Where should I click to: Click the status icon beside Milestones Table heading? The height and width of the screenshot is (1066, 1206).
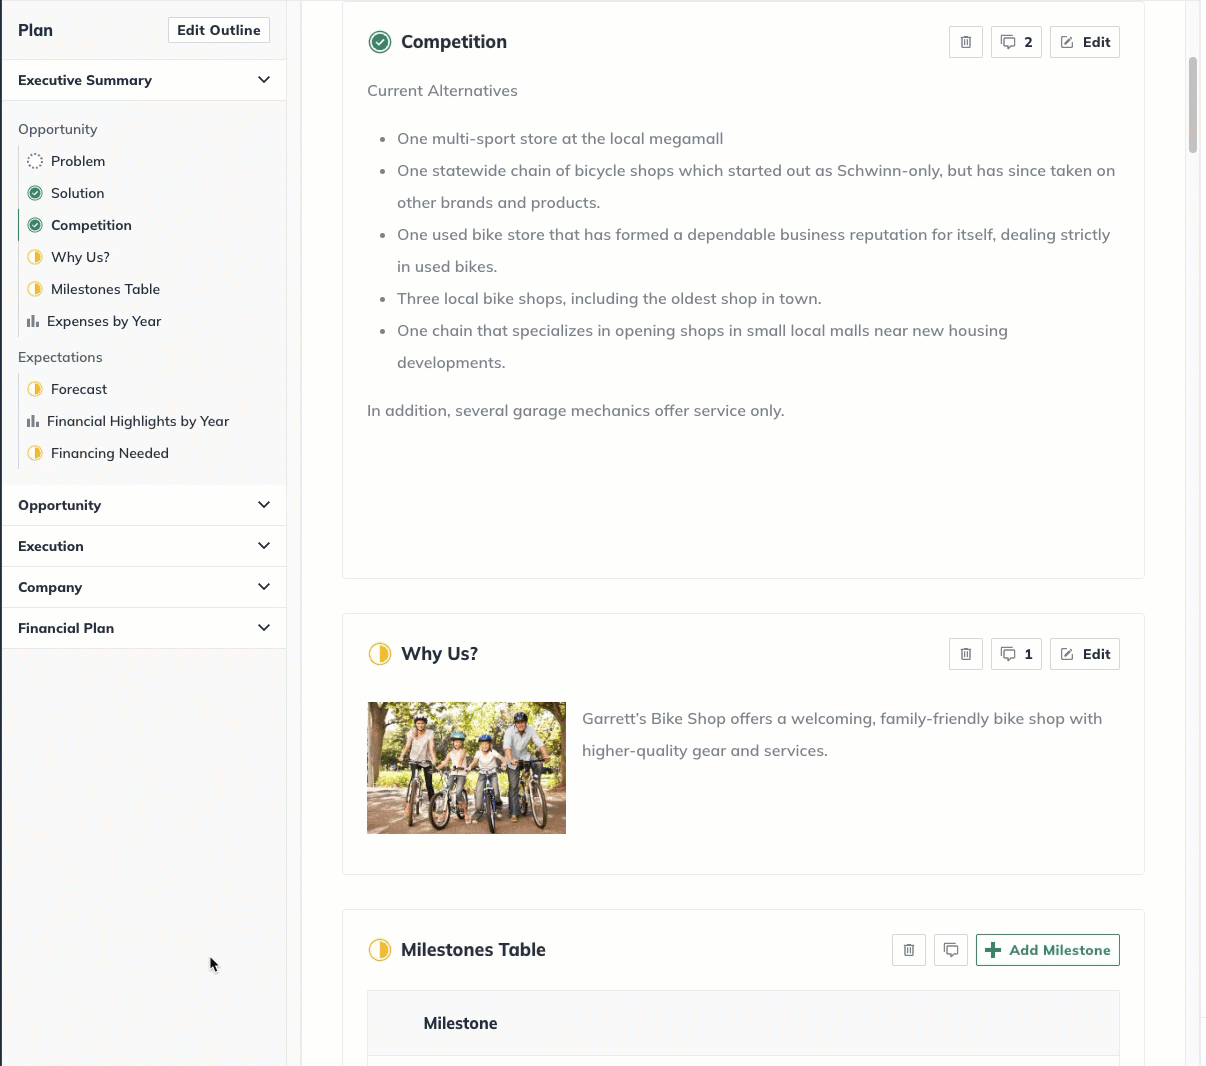tap(380, 950)
